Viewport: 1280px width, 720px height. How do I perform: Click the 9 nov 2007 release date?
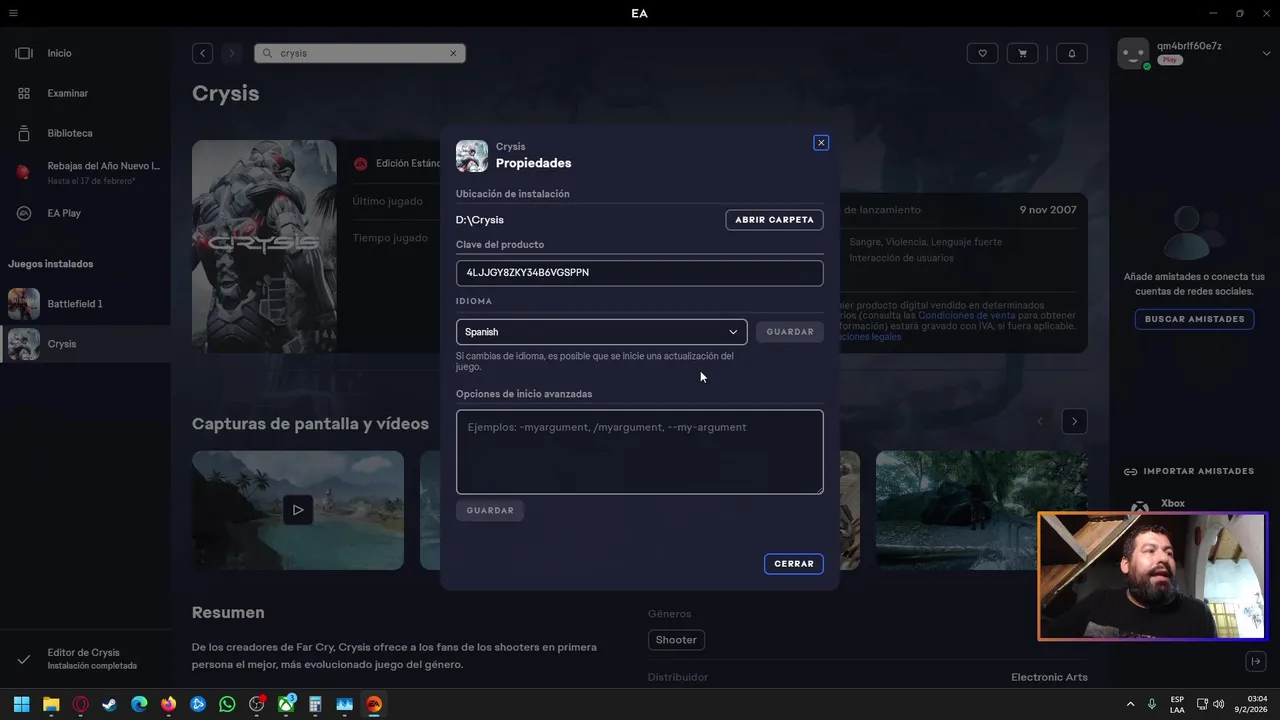coord(1048,210)
